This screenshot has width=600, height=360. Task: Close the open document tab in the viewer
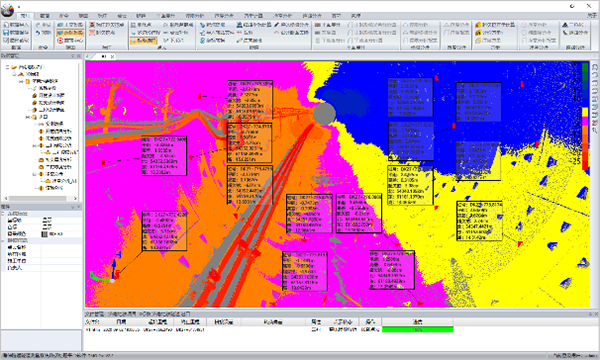[112, 57]
